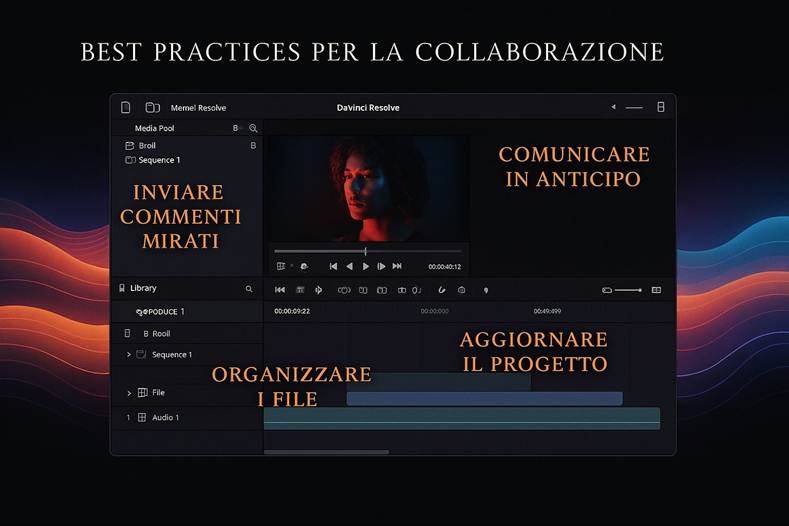Click the icon left of B Rooil
This screenshot has width=789, height=526.
pos(127,333)
